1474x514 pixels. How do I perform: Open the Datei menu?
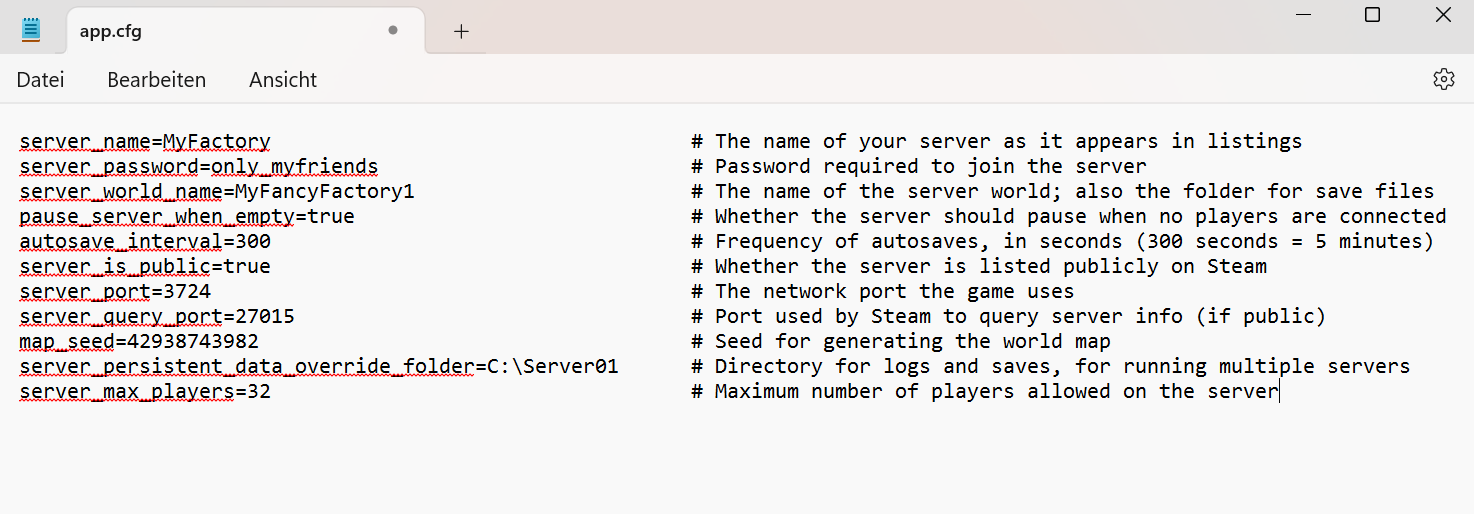tap(41, 80)
